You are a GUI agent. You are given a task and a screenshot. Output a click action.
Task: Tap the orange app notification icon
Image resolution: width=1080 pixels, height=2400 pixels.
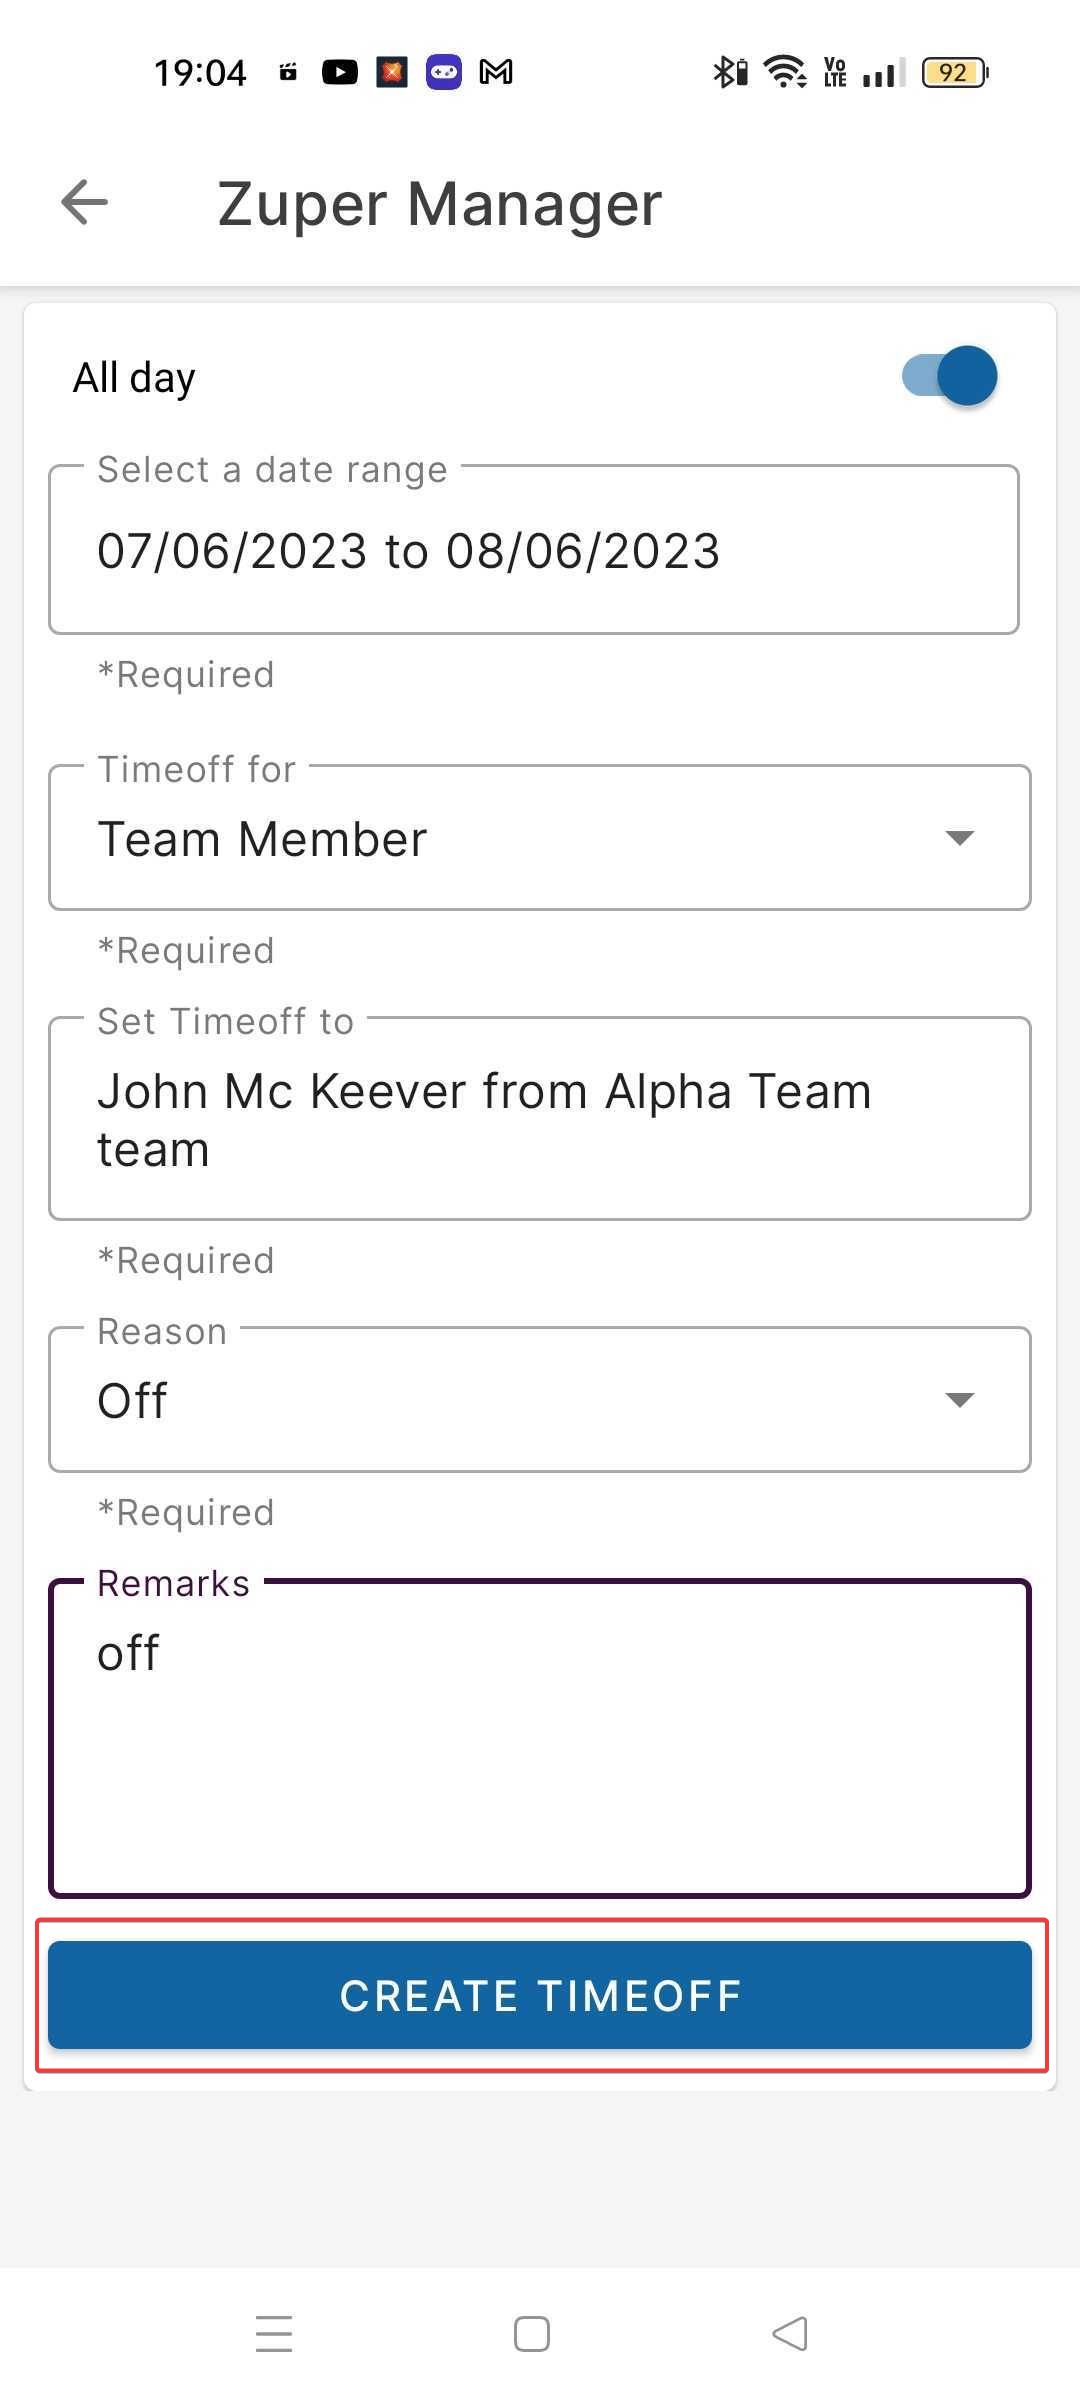point(392,72)
